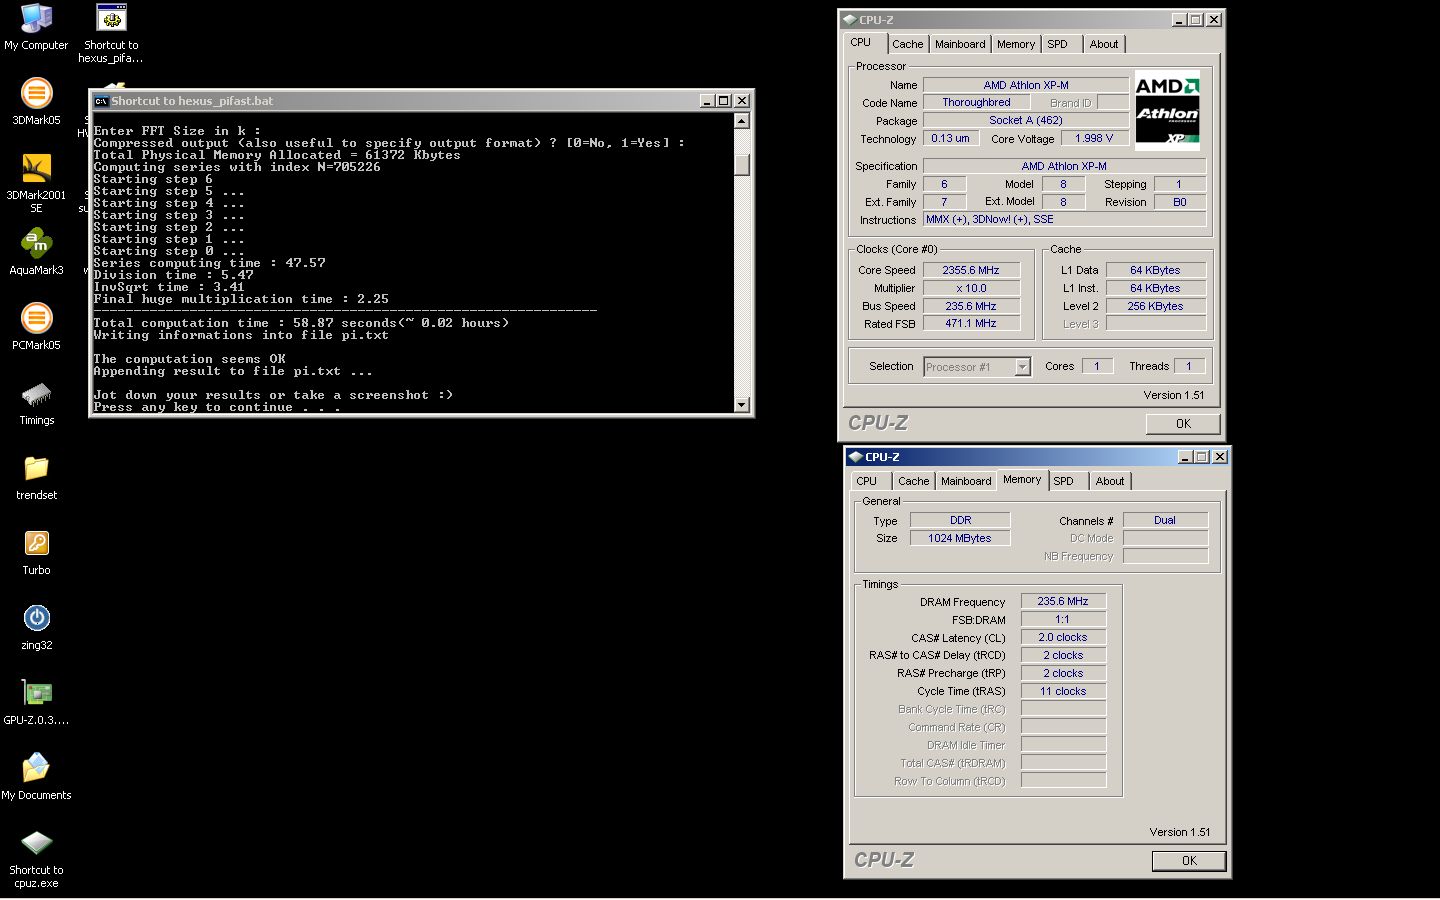Click the Technology value 0.13 um

point(950,139)
